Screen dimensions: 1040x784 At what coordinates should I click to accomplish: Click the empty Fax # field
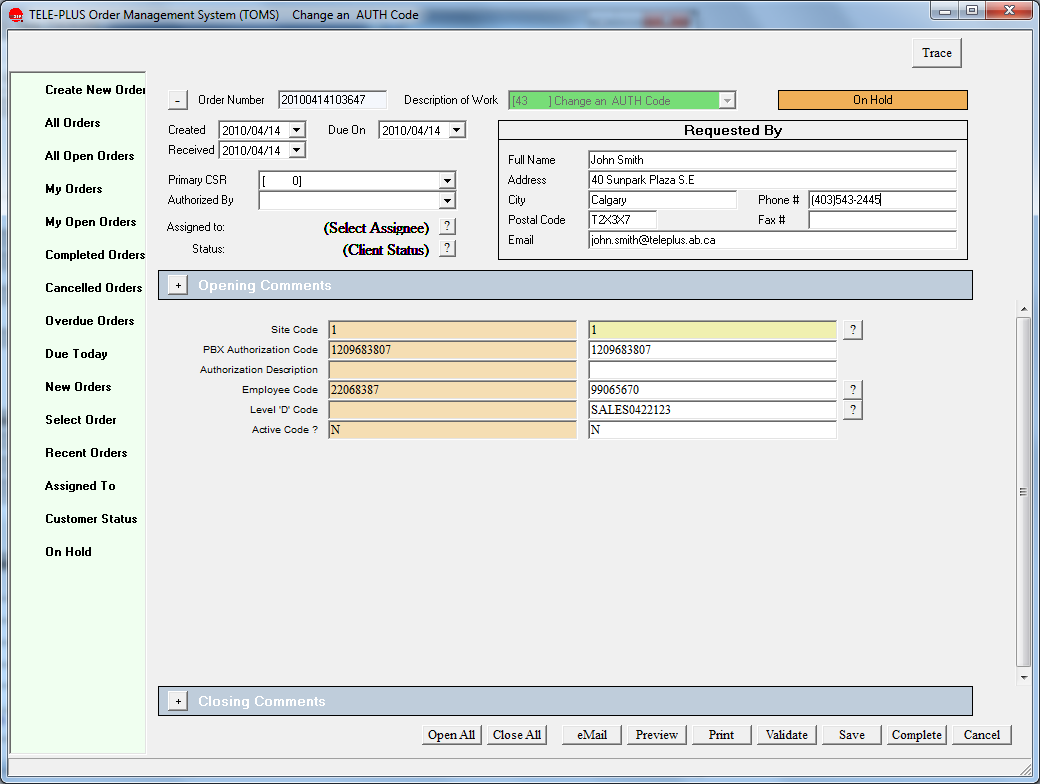tap(883, 220)
